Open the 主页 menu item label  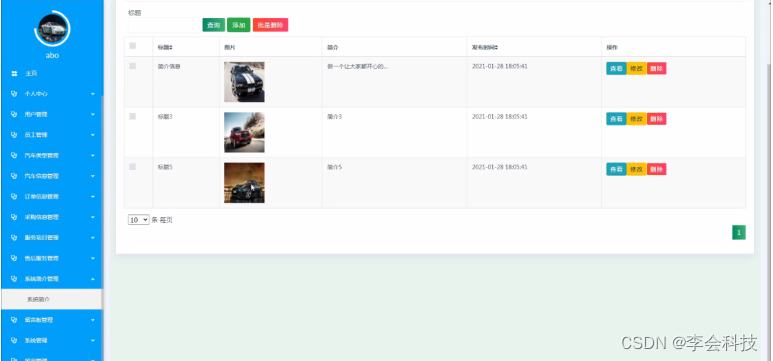31,73
